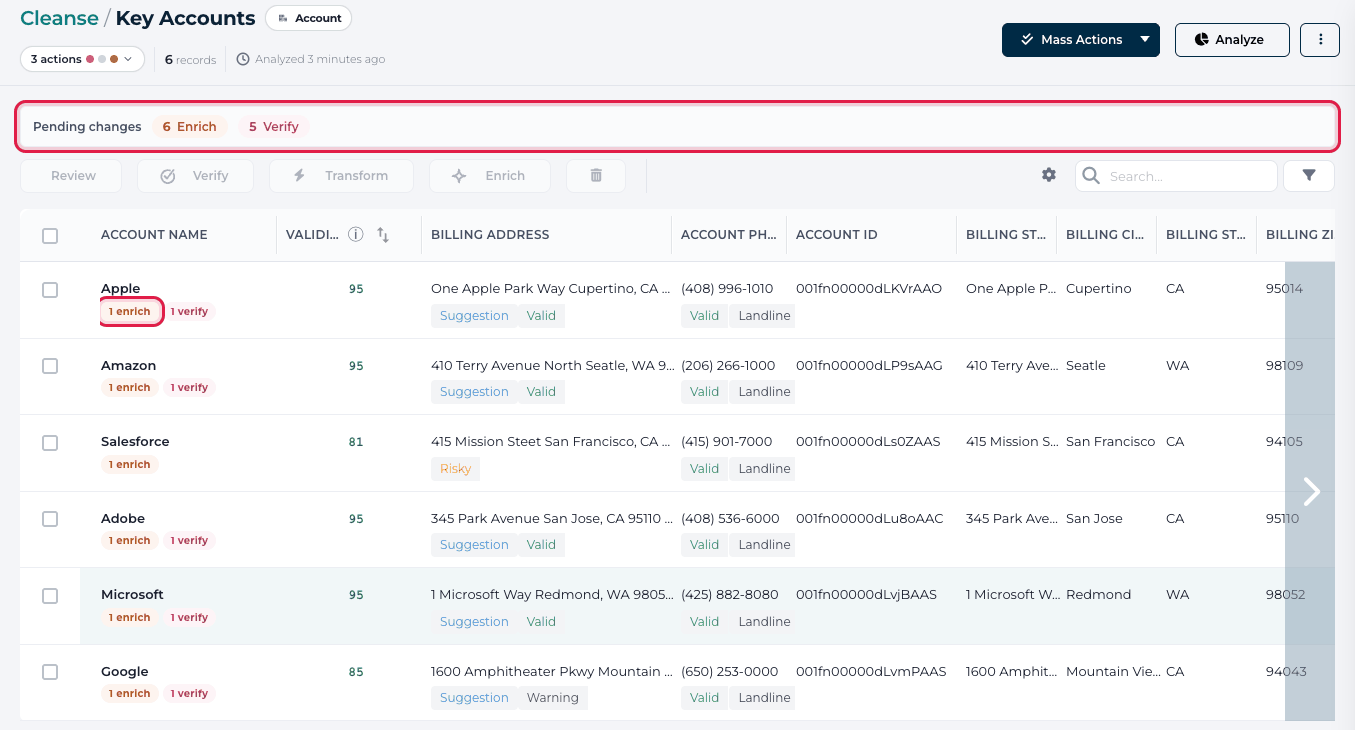Click the Account Name column header

pyautogui.click(x=154, y=235)
